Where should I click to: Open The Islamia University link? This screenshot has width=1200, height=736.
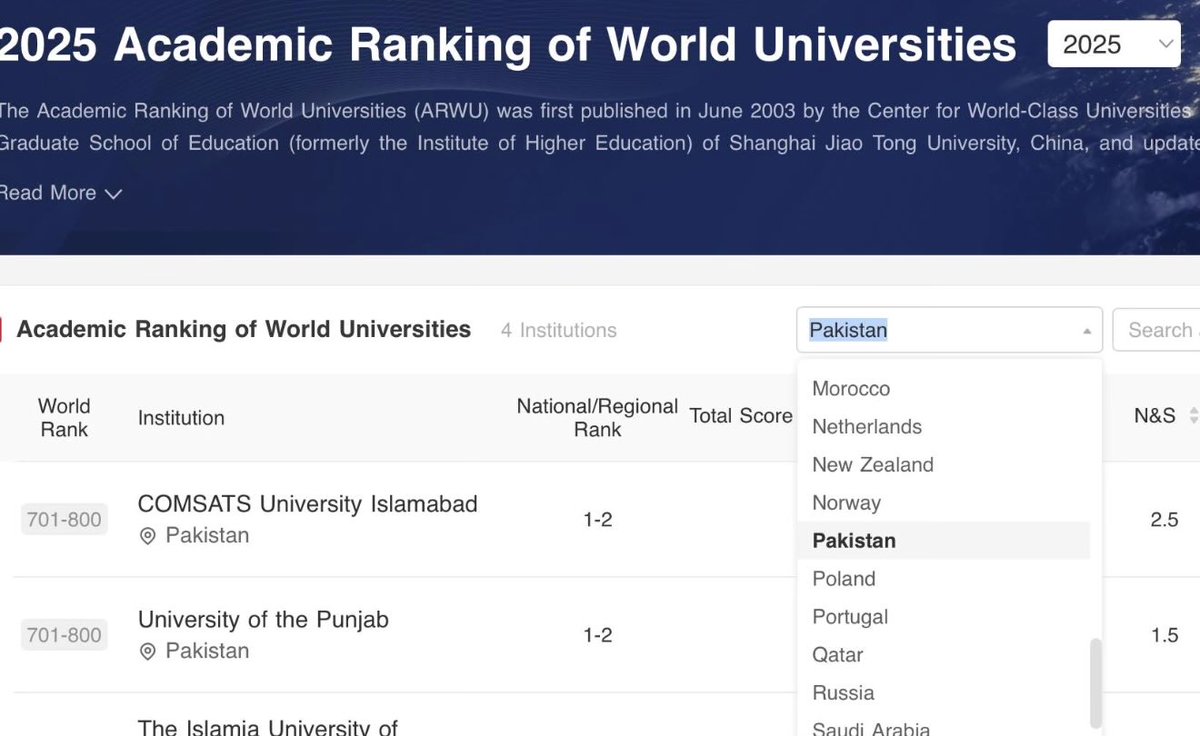268,727
